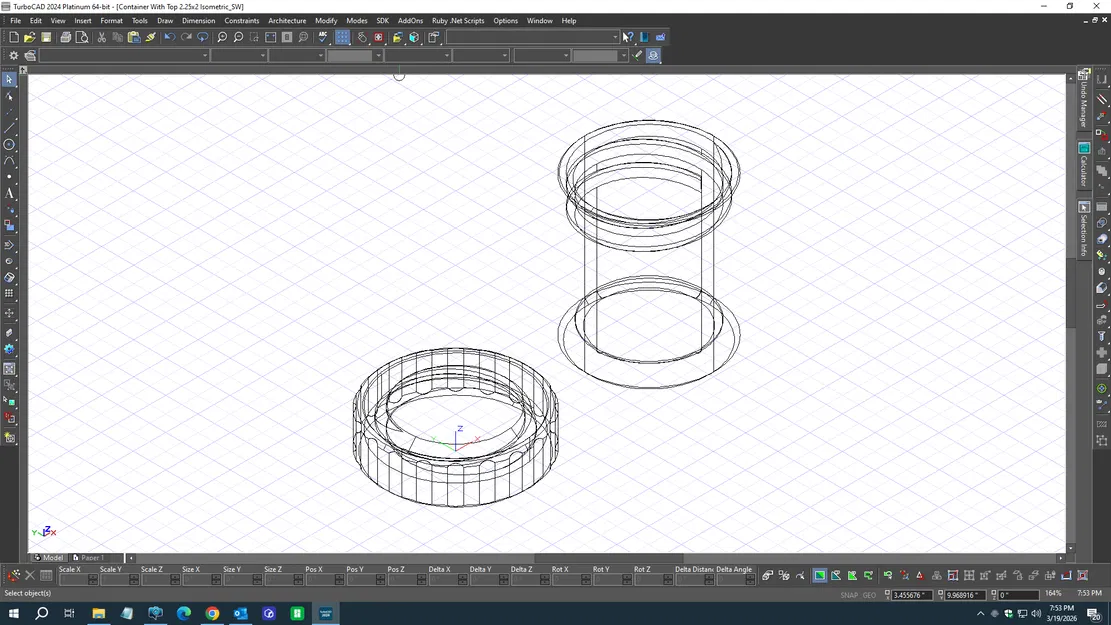The width and height of the screenshot is (1111, 625).
Task: Click the X coordinate input field
Action: click(x=913, y=595)
